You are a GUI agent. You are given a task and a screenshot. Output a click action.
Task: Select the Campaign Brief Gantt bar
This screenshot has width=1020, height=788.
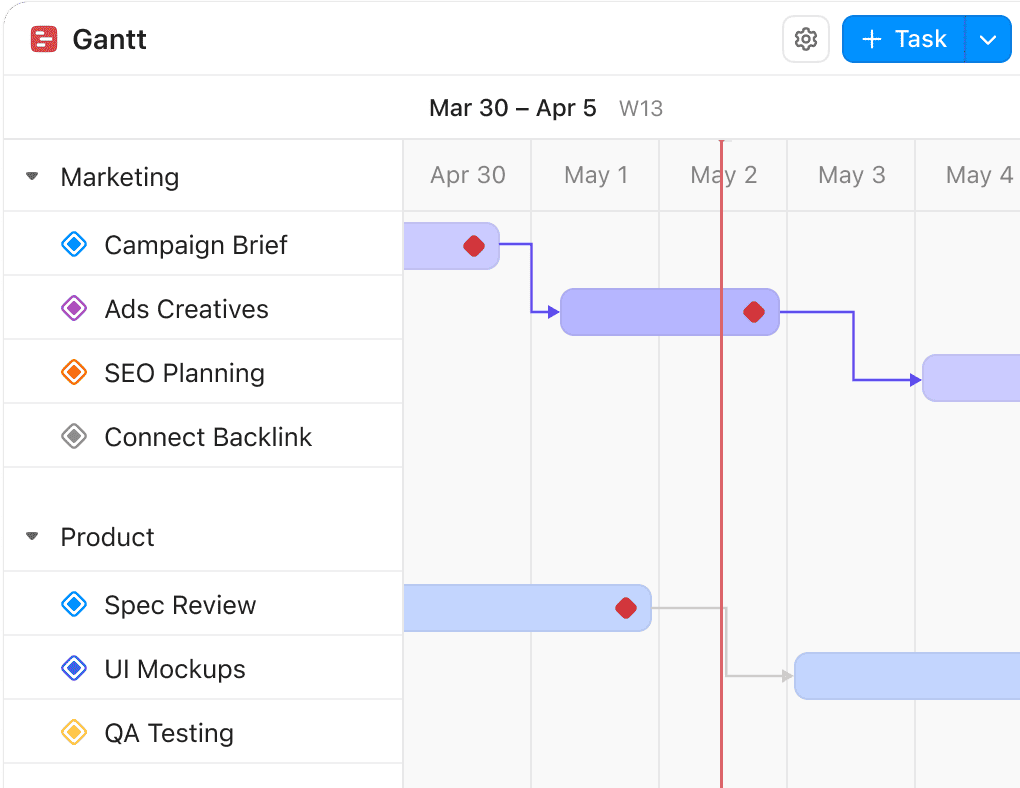(452, 246)
